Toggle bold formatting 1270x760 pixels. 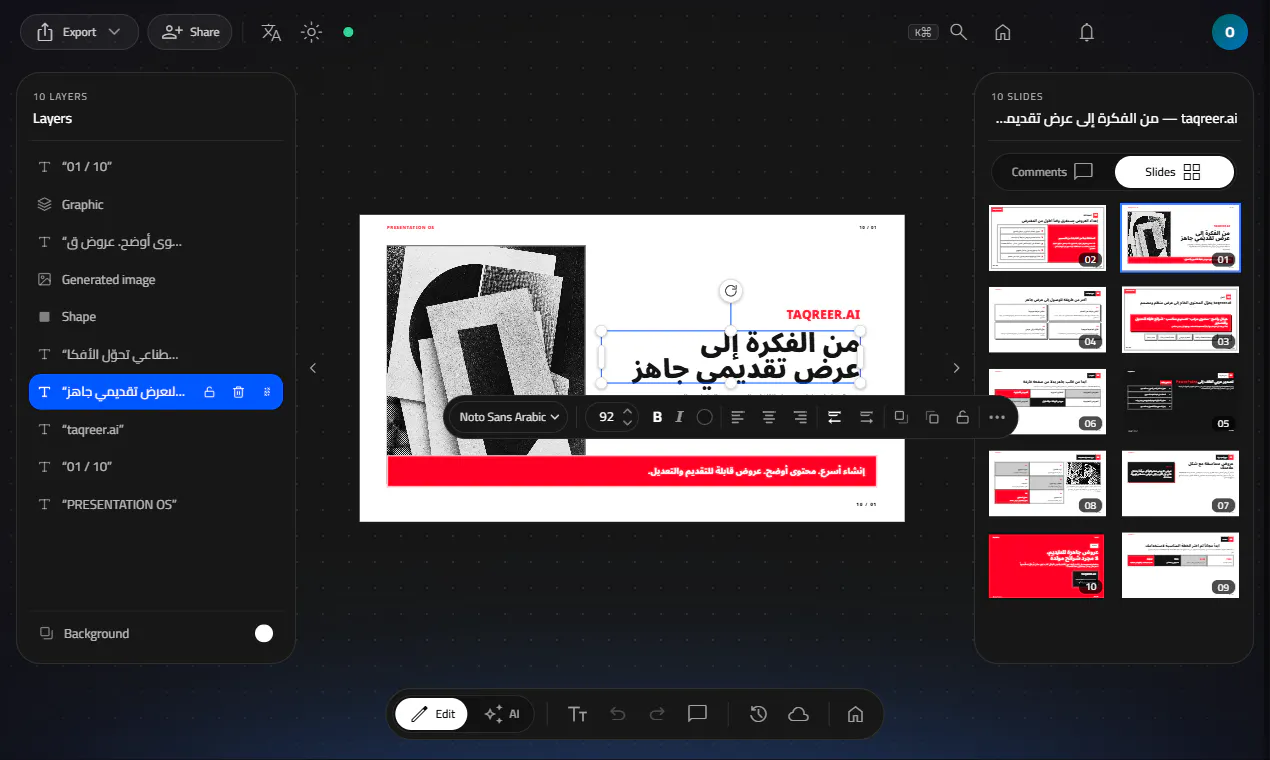(x=657, y=417)
